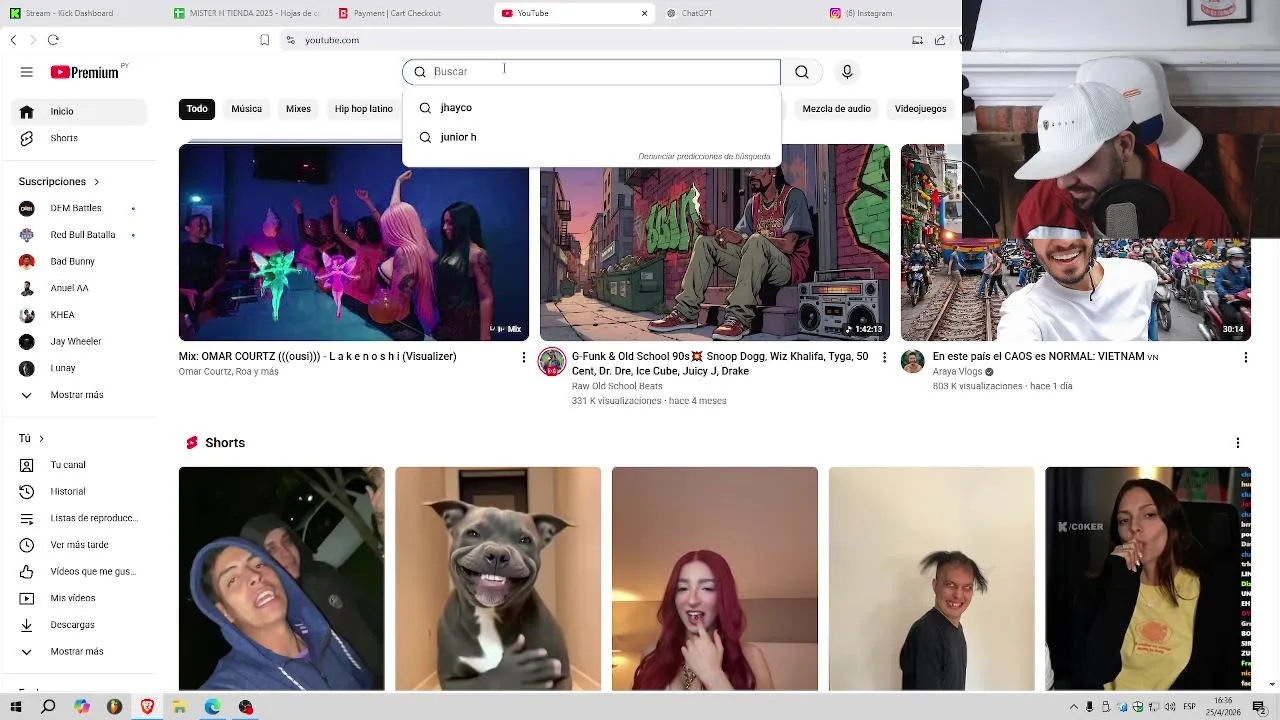Show hidden system tray icons chevron
The width and height of the screenshot is (1280, 720).
[1074, 707]
